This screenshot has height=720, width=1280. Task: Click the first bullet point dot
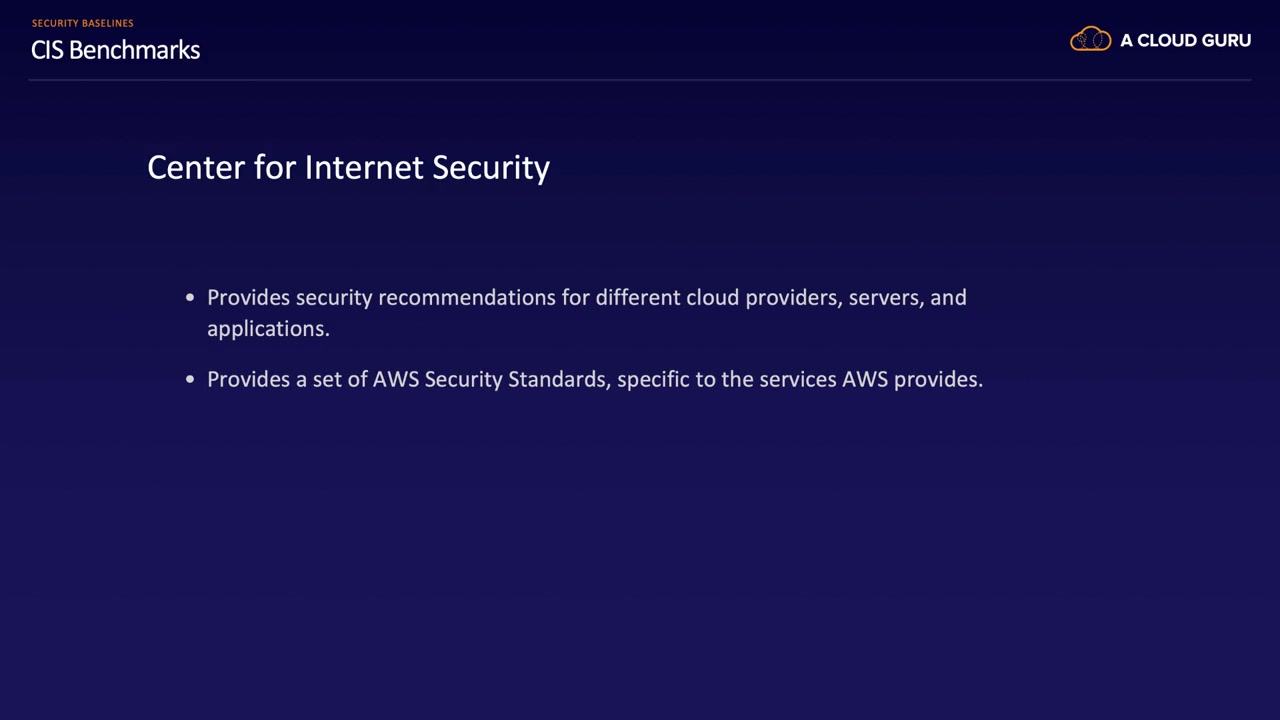pos(190,297)
